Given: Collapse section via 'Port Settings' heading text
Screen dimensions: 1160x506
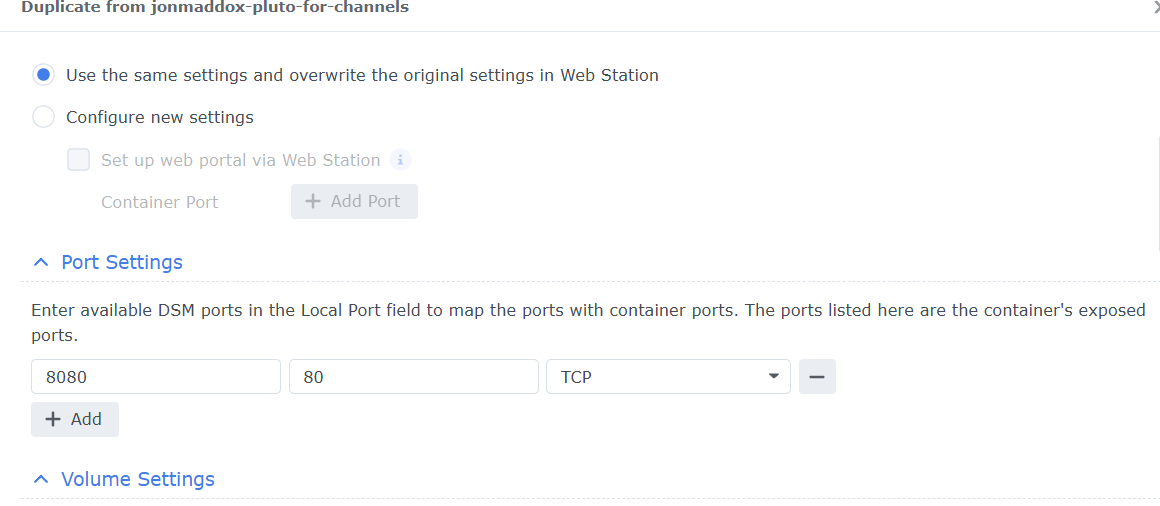Looking at the screenshot, I should click(122, 263).
